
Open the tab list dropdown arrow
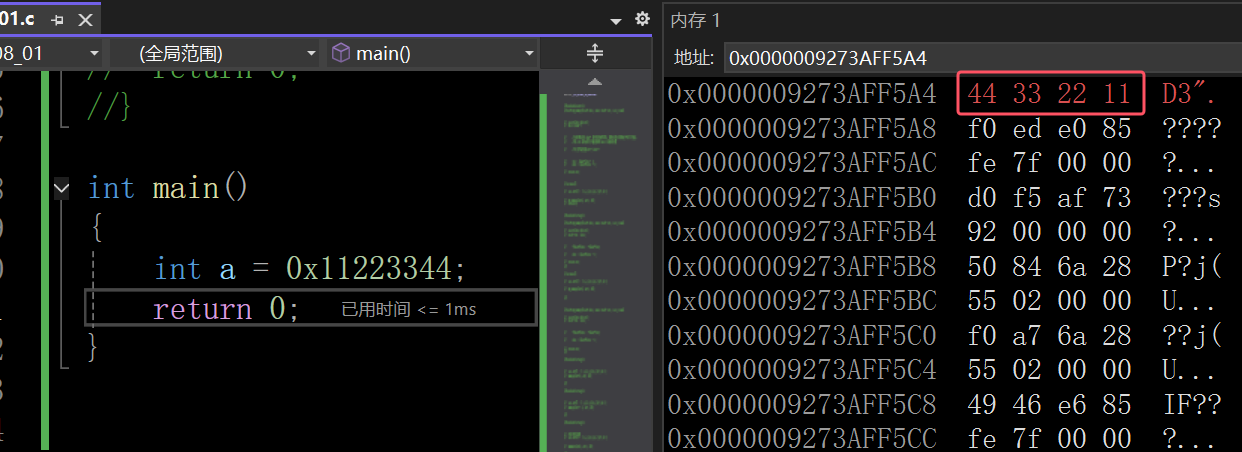pyautogui.click(x=615, y=20)
